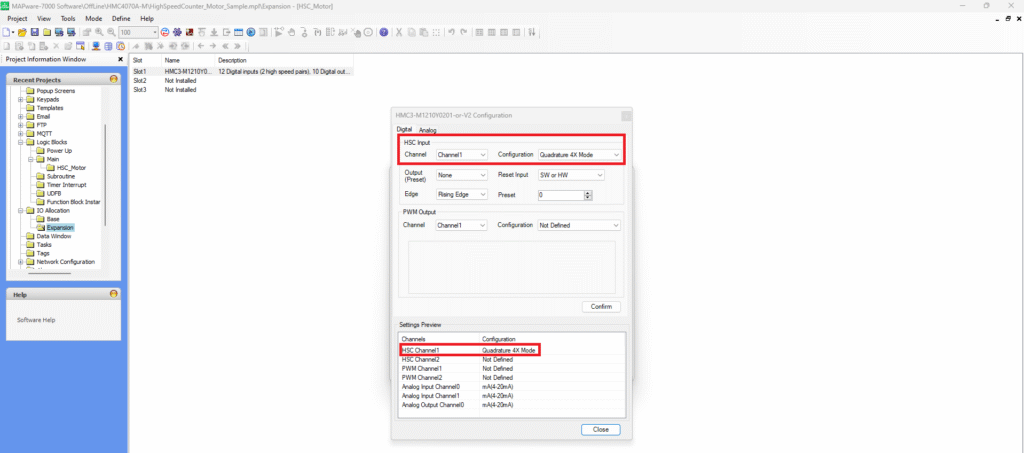Collapse the Logic Blocks tree node

click(22, 142)
